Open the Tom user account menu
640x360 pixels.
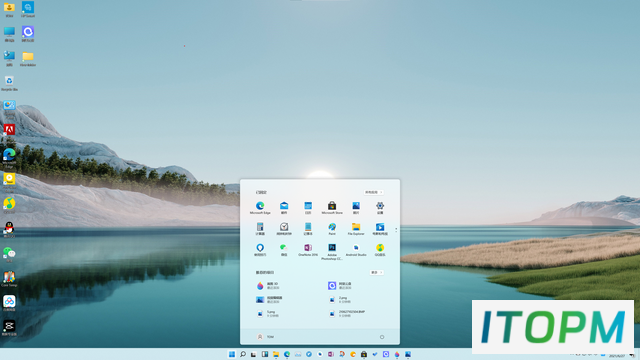pos(265,337)
